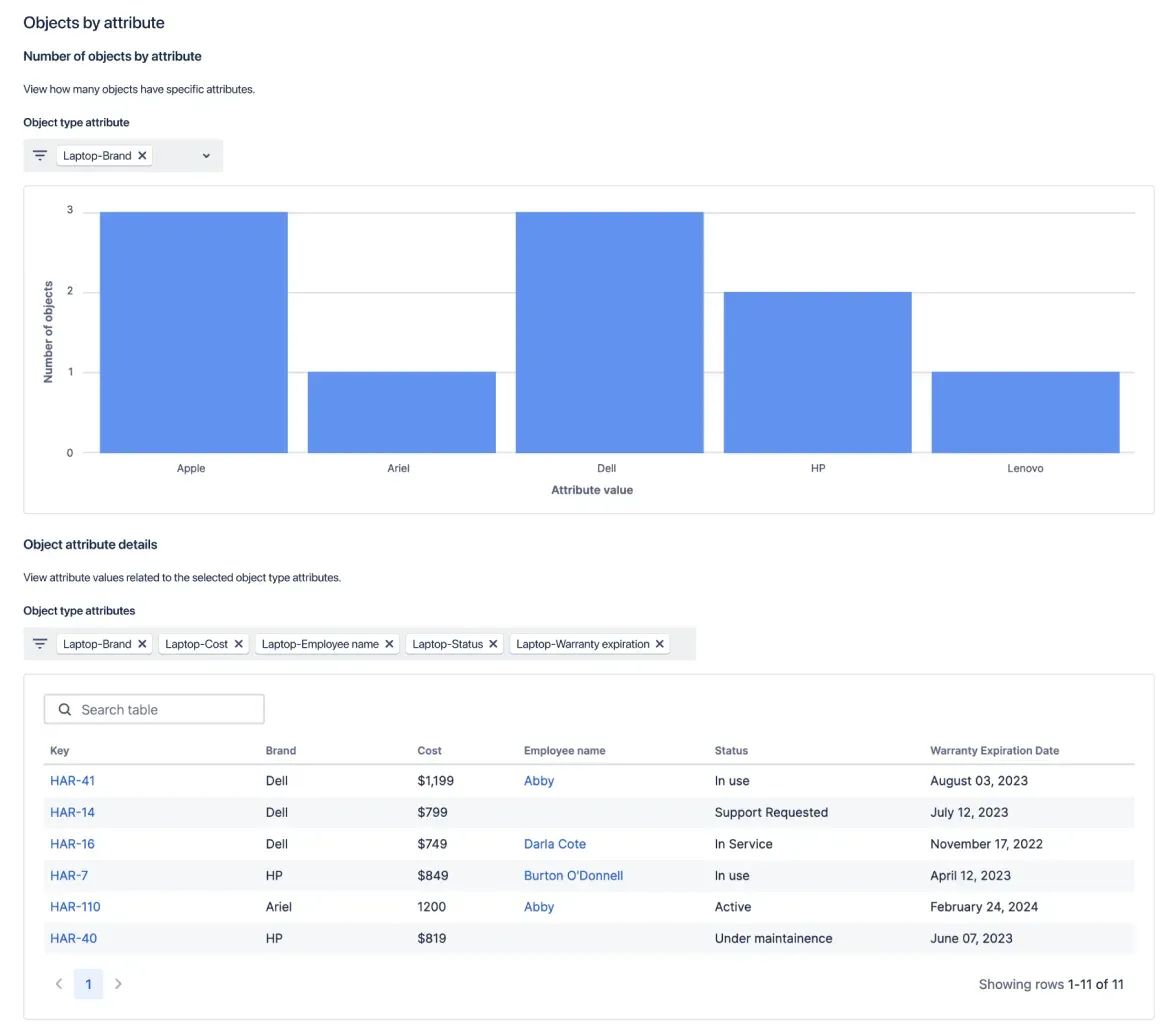Open employee profile for Darla Cote
1173x1034 pixels.
click(555, 843)
